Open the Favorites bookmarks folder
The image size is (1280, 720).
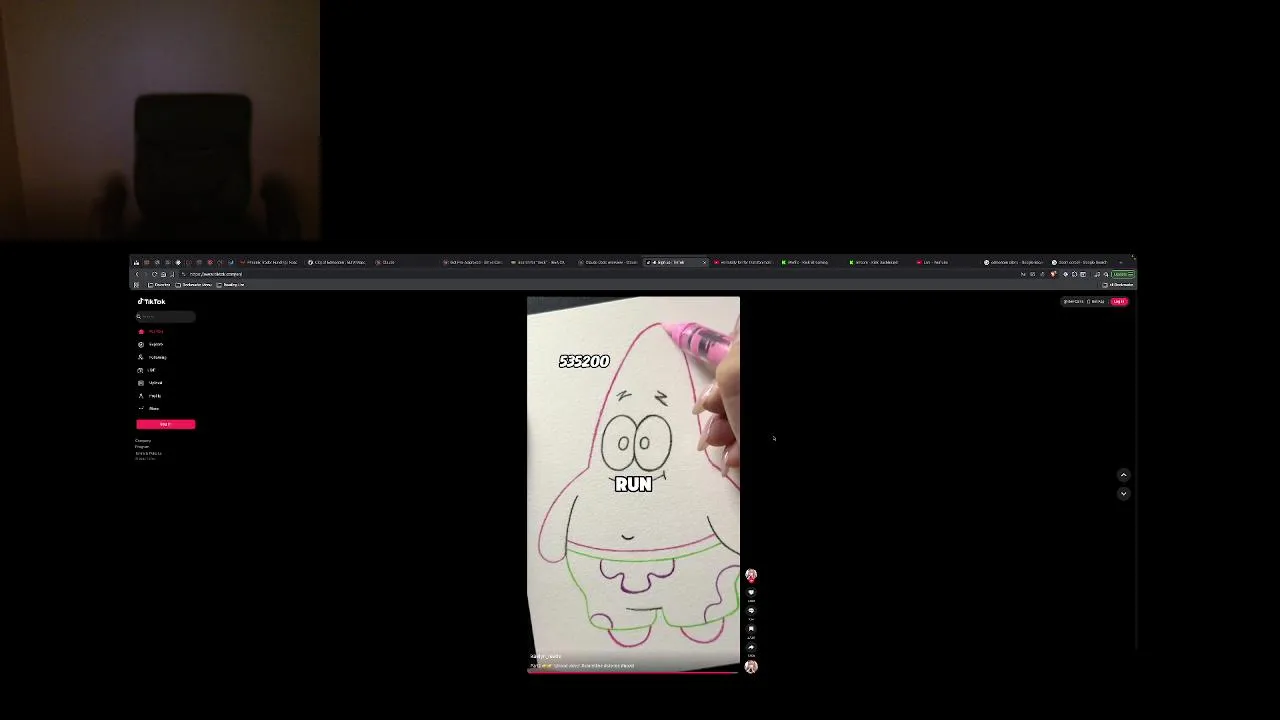pos(158,285)
